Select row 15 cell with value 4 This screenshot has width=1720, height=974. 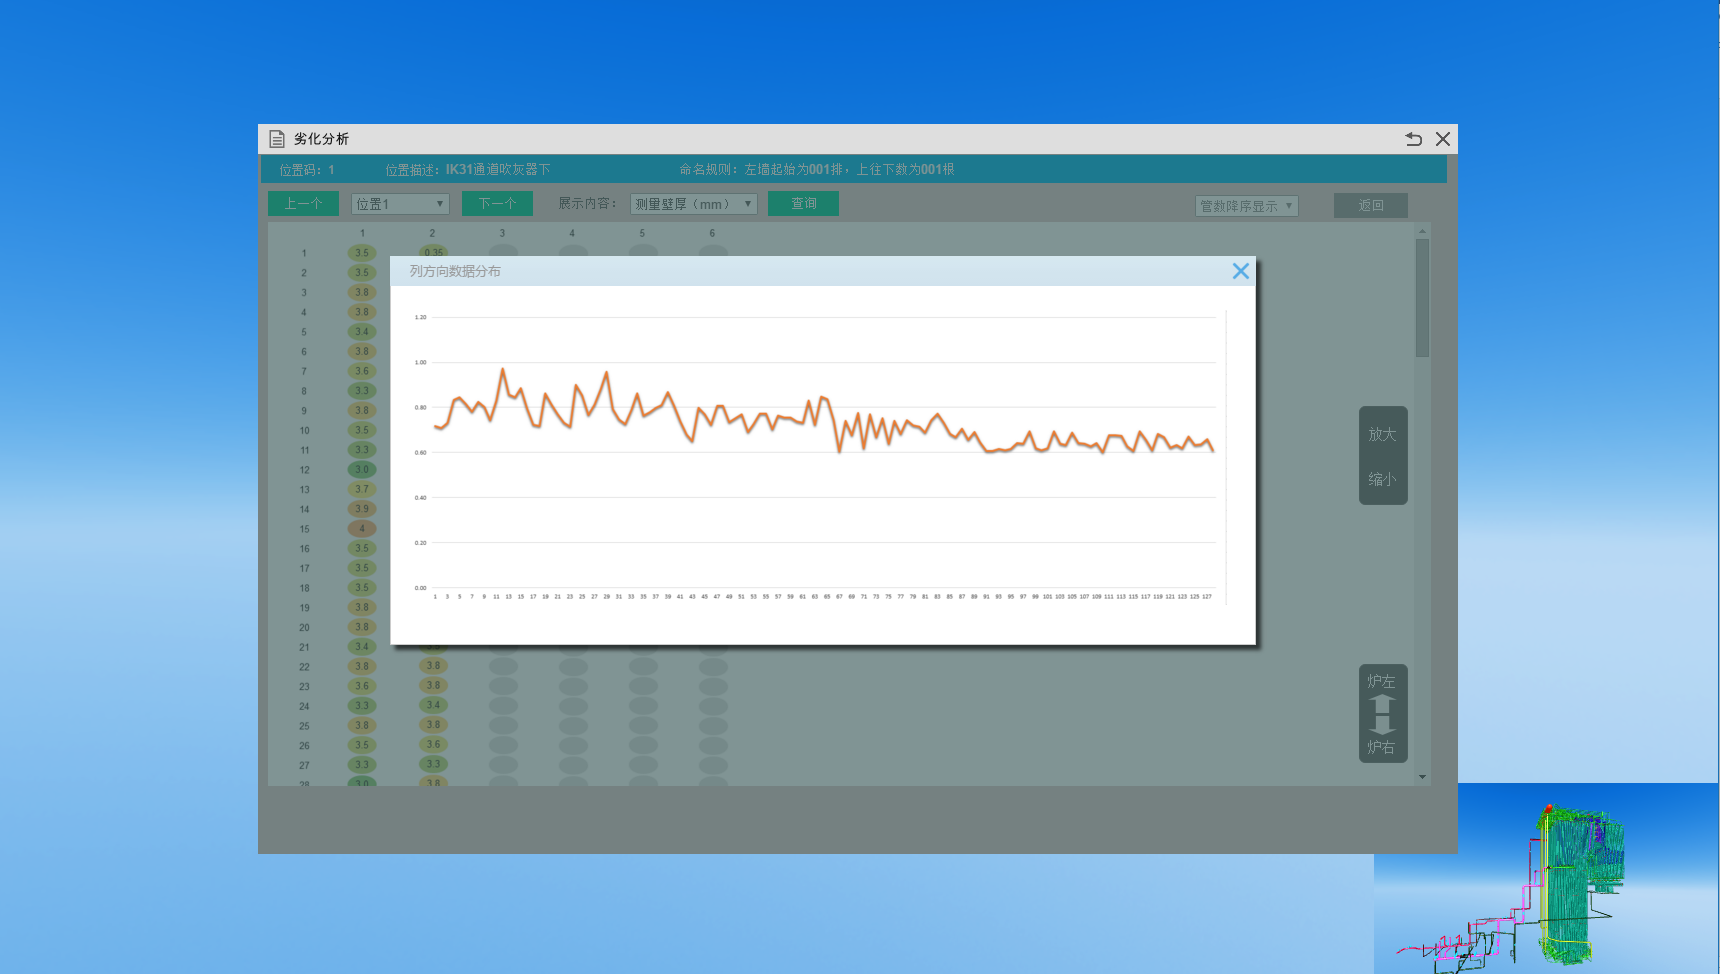[x=362, y=529]
